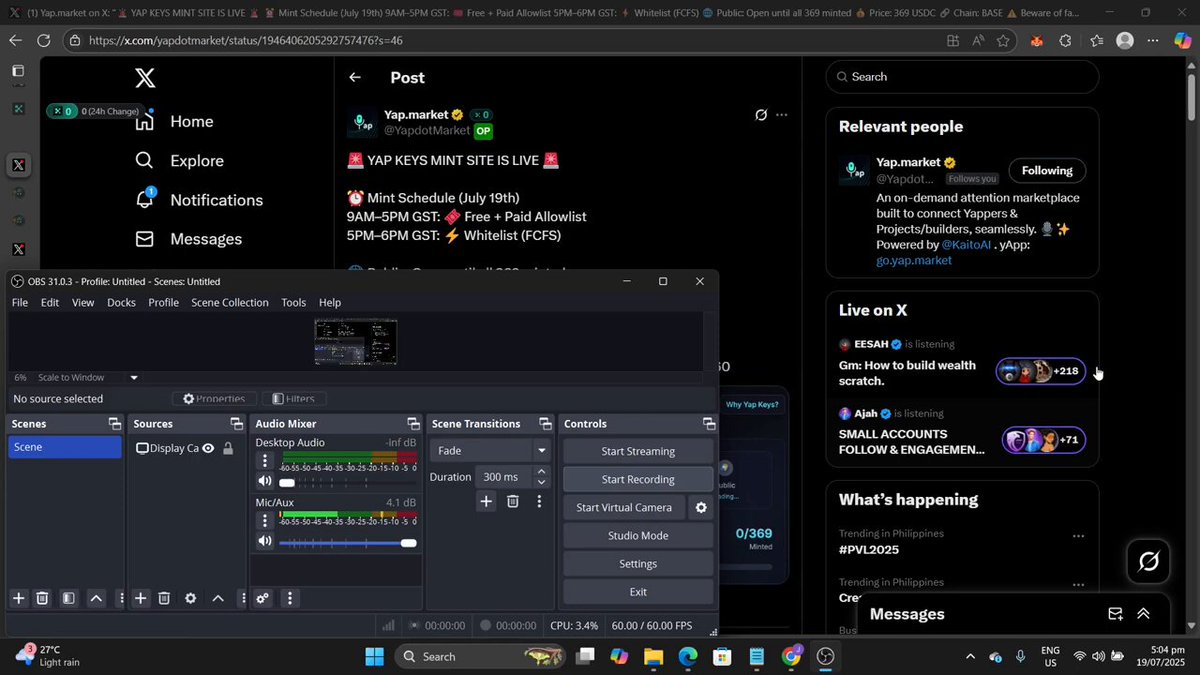Open source properties gear in Sources panel
This screenshot has height=675, width=1200.
pos(190,598)
